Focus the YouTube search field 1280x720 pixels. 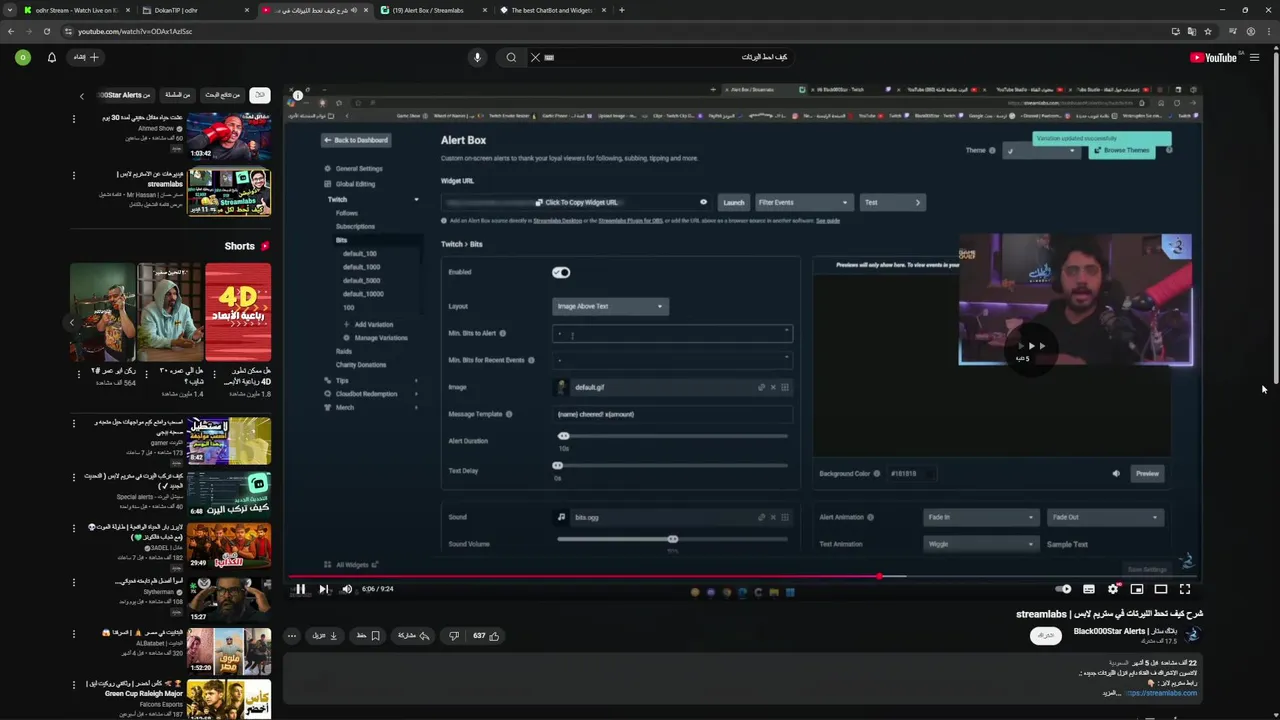[670, 57]
